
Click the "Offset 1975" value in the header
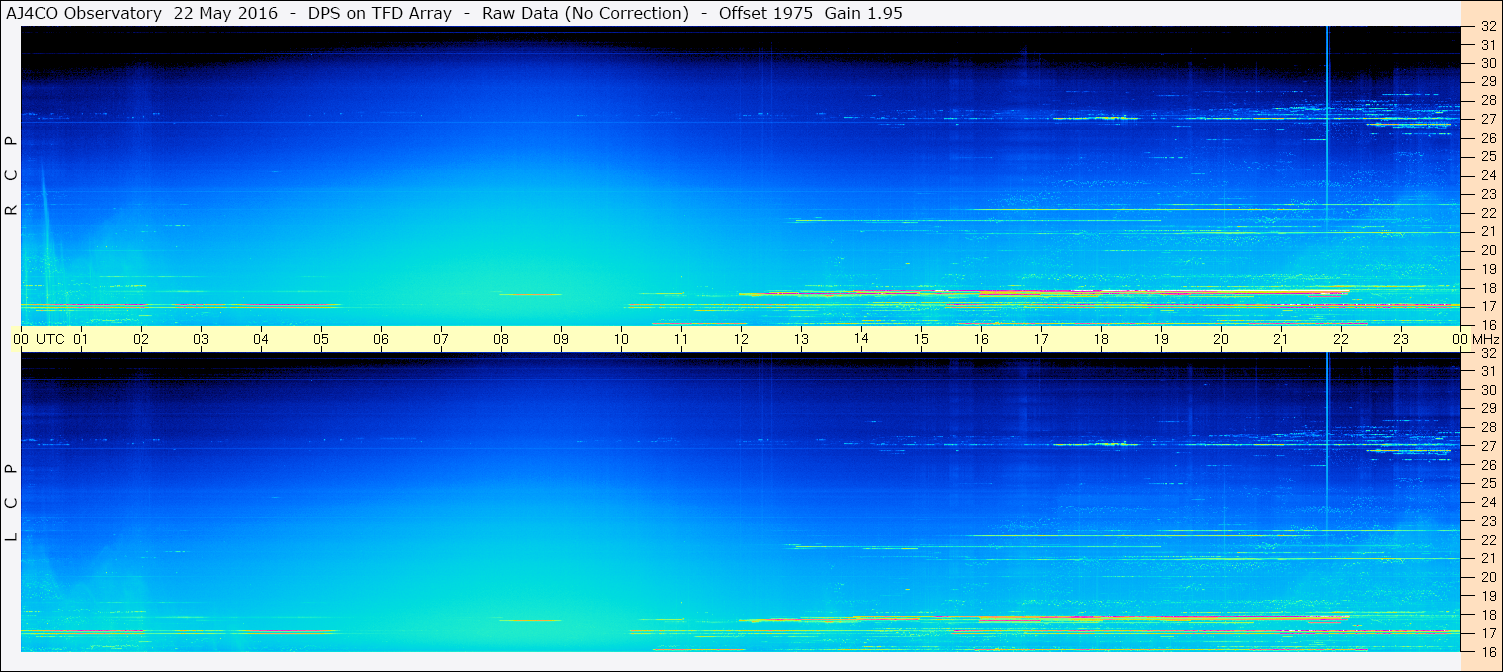click(764, 13)
